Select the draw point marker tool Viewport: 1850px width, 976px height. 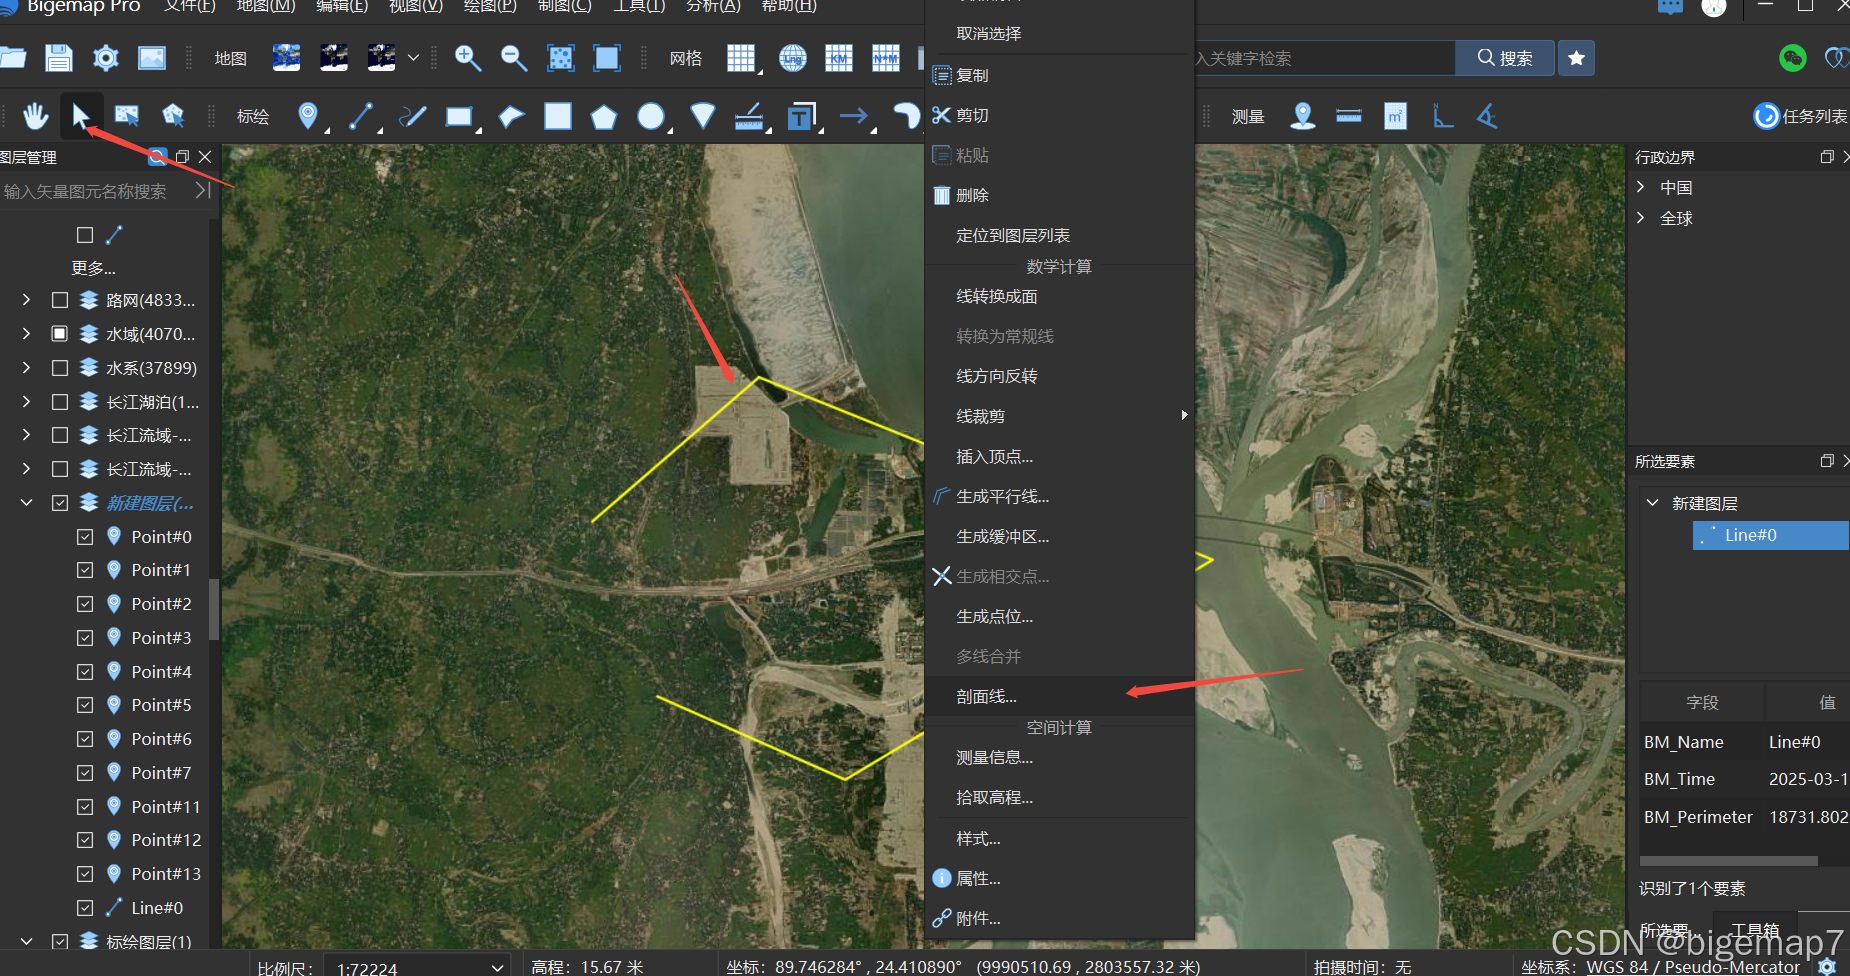click(x=309, y=116)
